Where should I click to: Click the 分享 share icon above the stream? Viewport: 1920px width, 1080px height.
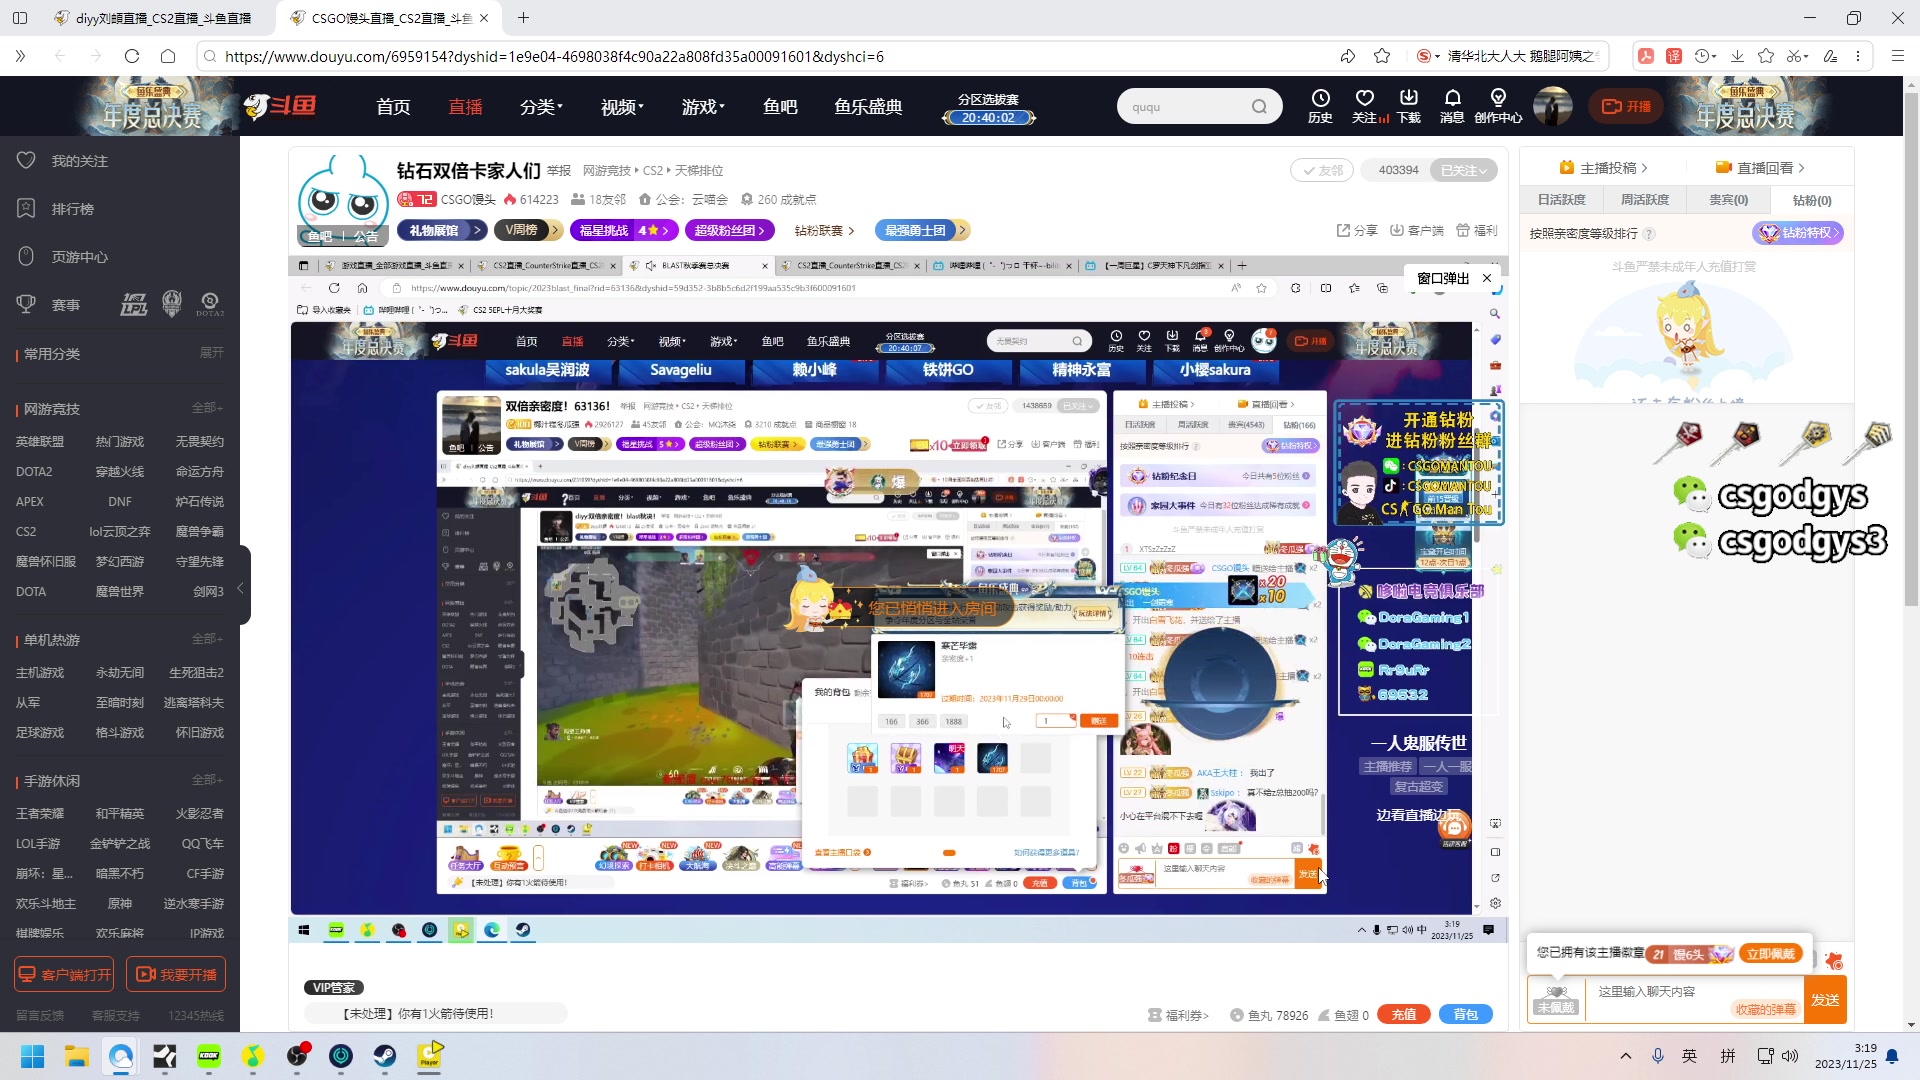coord(1357,230)
